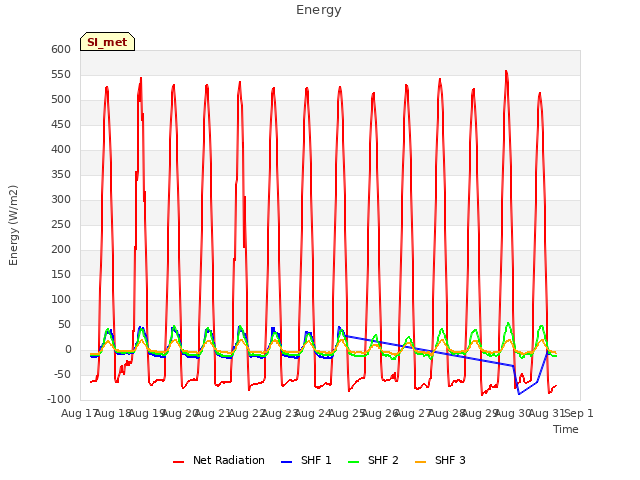Click the 150 y-axis tick label
Viewport: 640px width, 480px height.
tap(61, 275)
